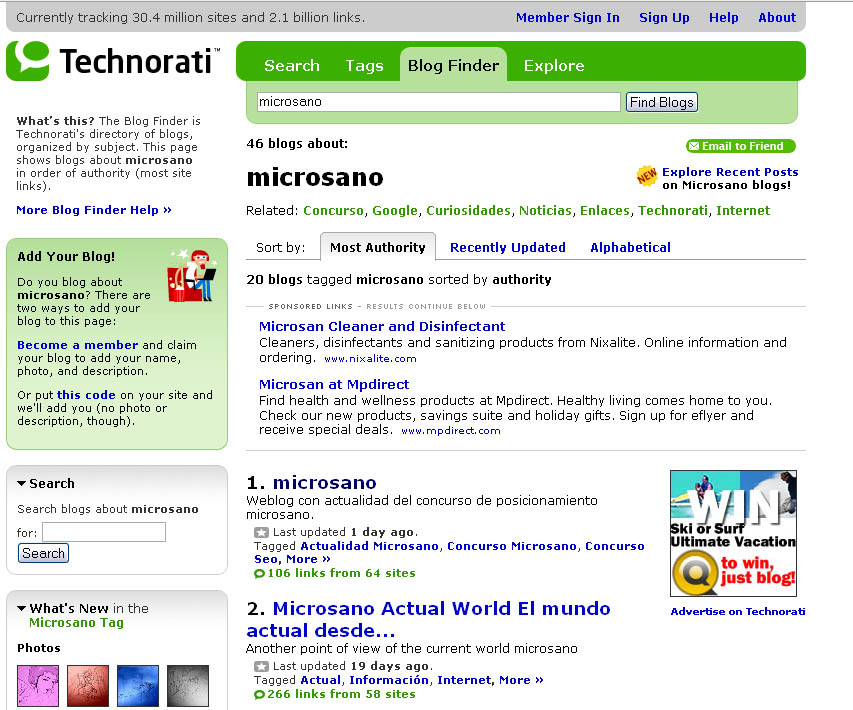
Task: Sort blogs Alphabetical
Action: 630,248
